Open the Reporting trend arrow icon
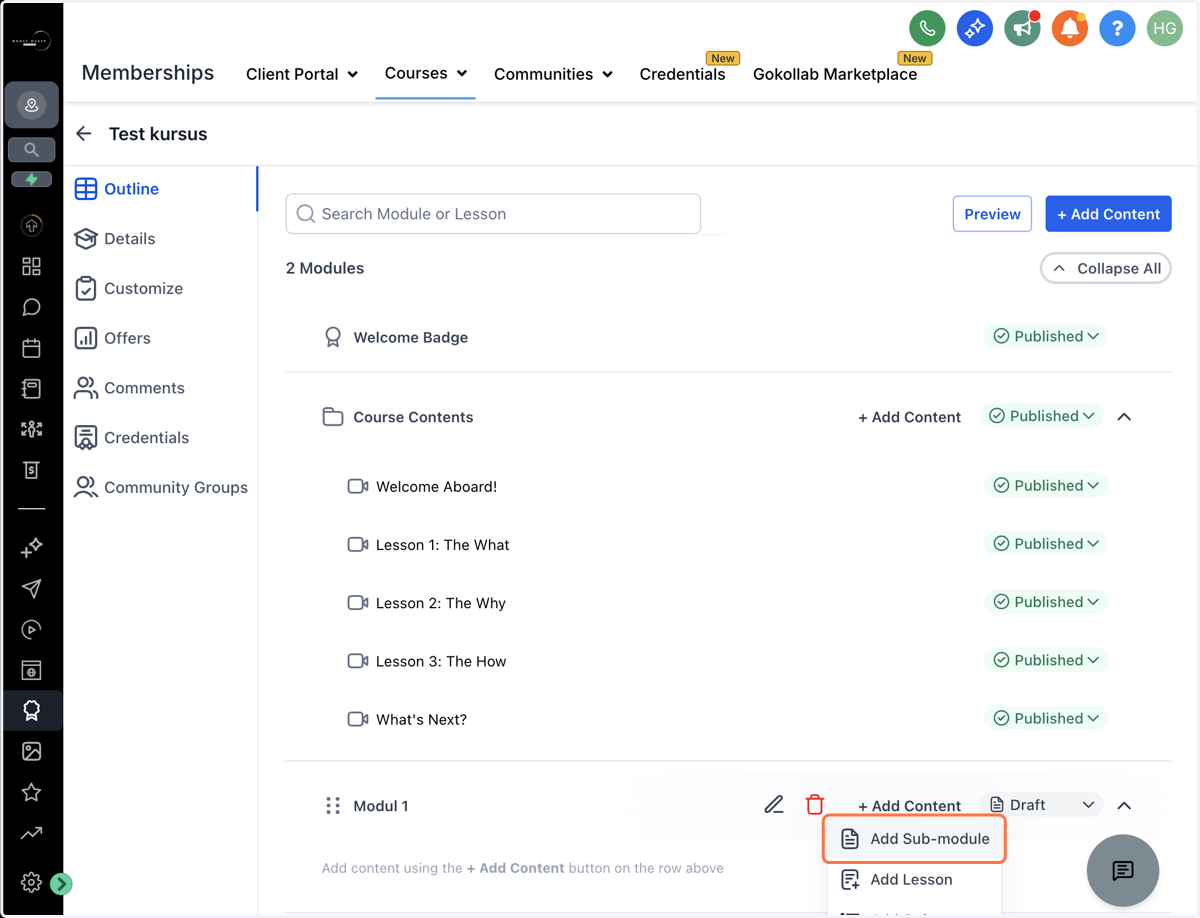This screenshot has height=918, width=1200. (31, 833)
